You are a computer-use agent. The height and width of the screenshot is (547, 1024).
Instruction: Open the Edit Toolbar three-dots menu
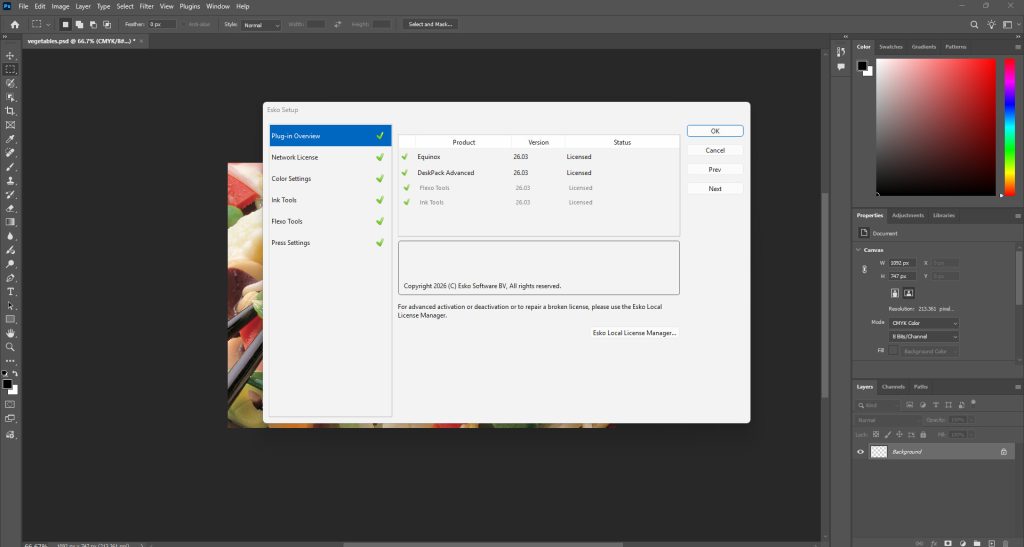pos(10,361)
